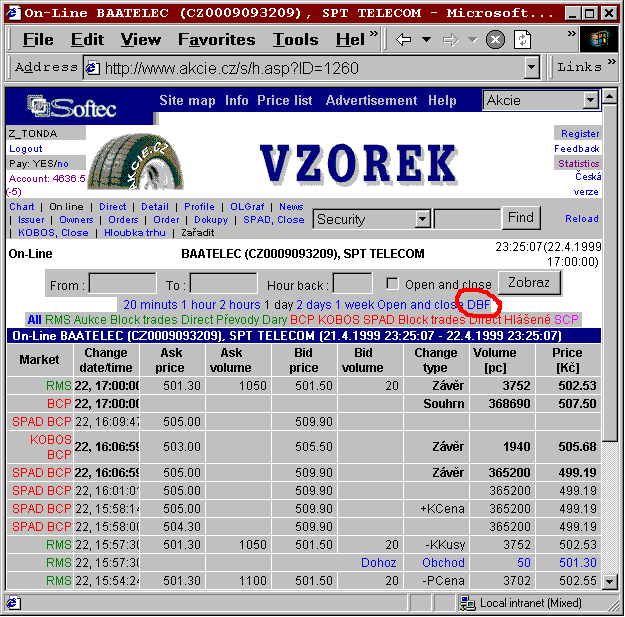Open the Info link in header

tap(236, 100)
